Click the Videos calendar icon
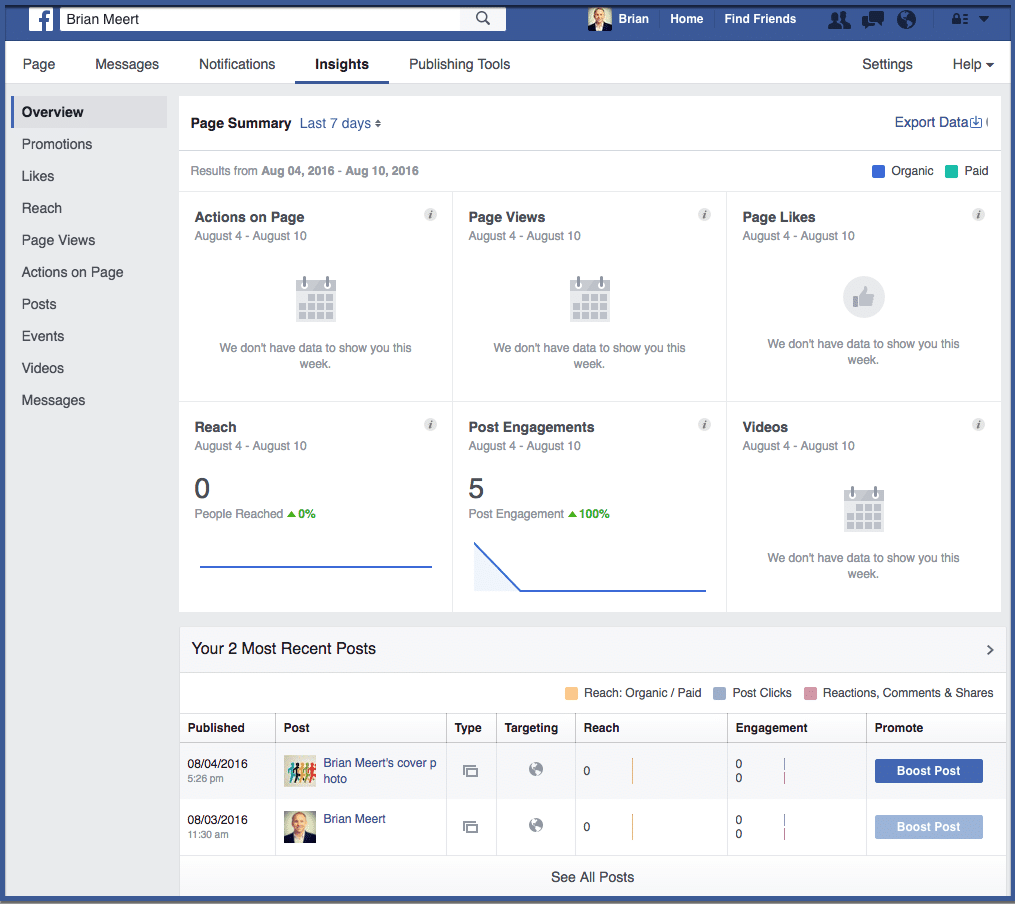Viewport: 1015px width, 904px height. coord(864,509)
